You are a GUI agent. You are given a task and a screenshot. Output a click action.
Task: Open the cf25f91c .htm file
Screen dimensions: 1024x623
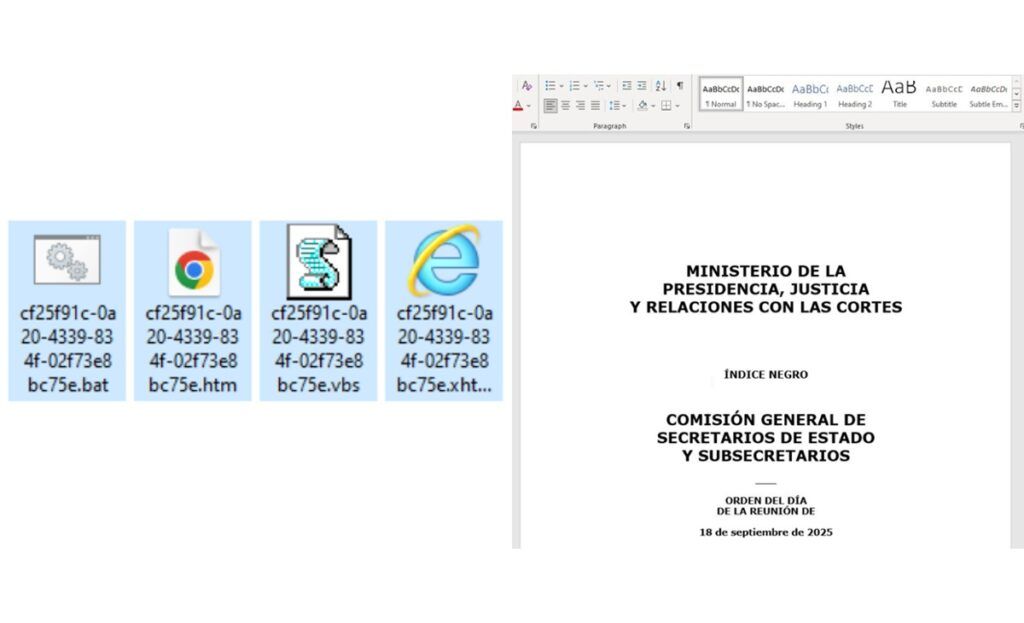(x=194, y=305)
